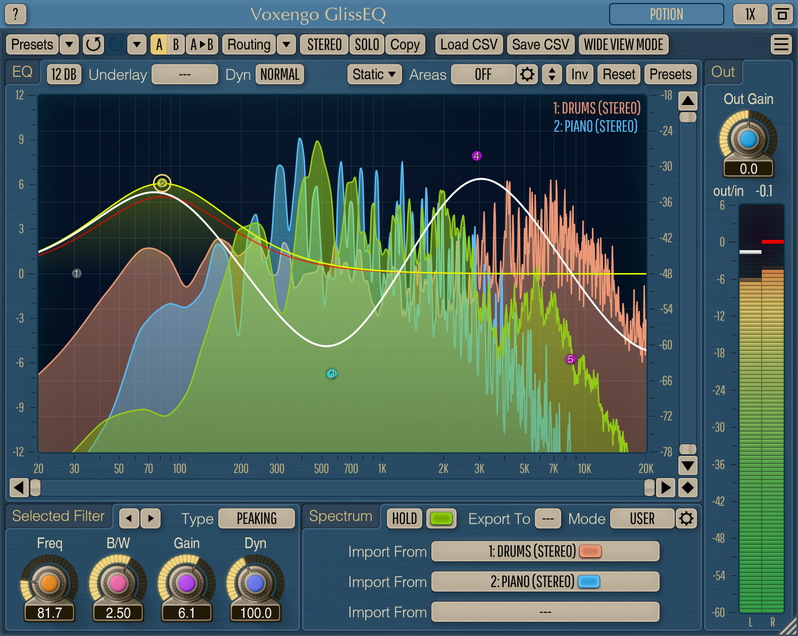
Task: Click the Areas up/down arrows icon
Action: (x=552, y=74)
